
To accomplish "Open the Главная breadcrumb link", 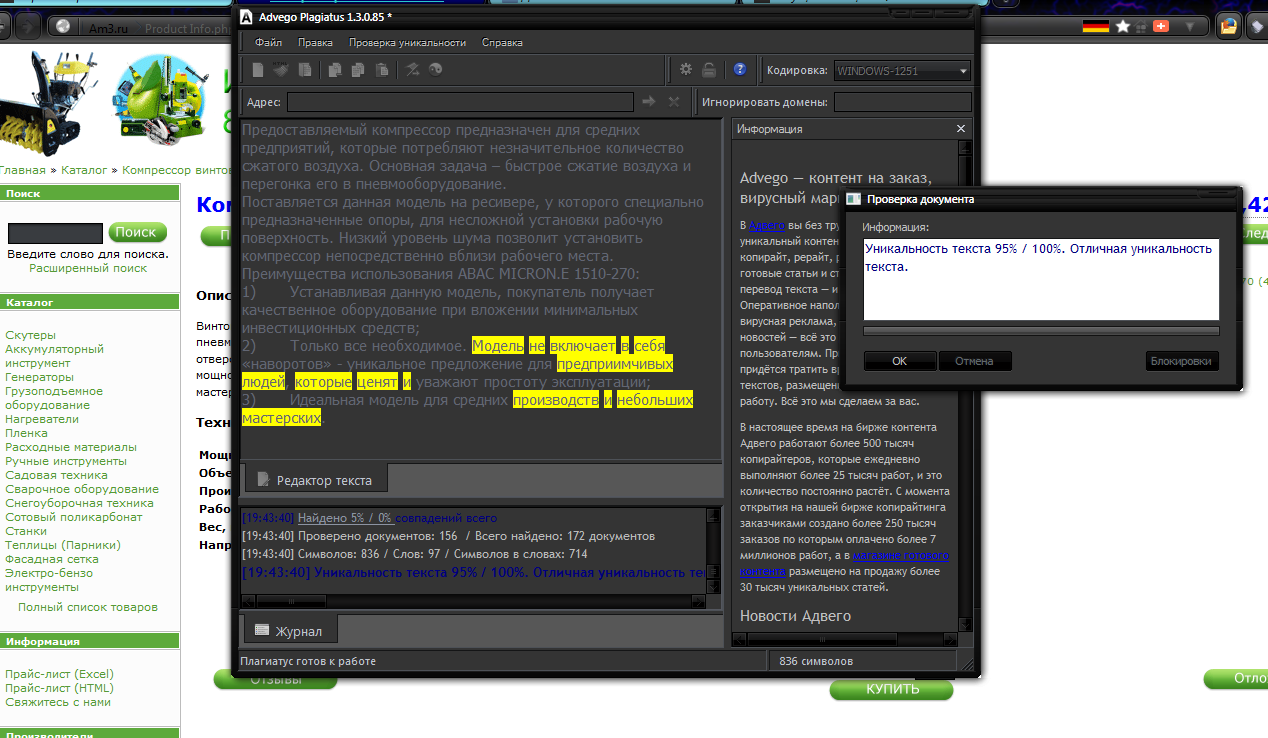I will click(22, 170).
